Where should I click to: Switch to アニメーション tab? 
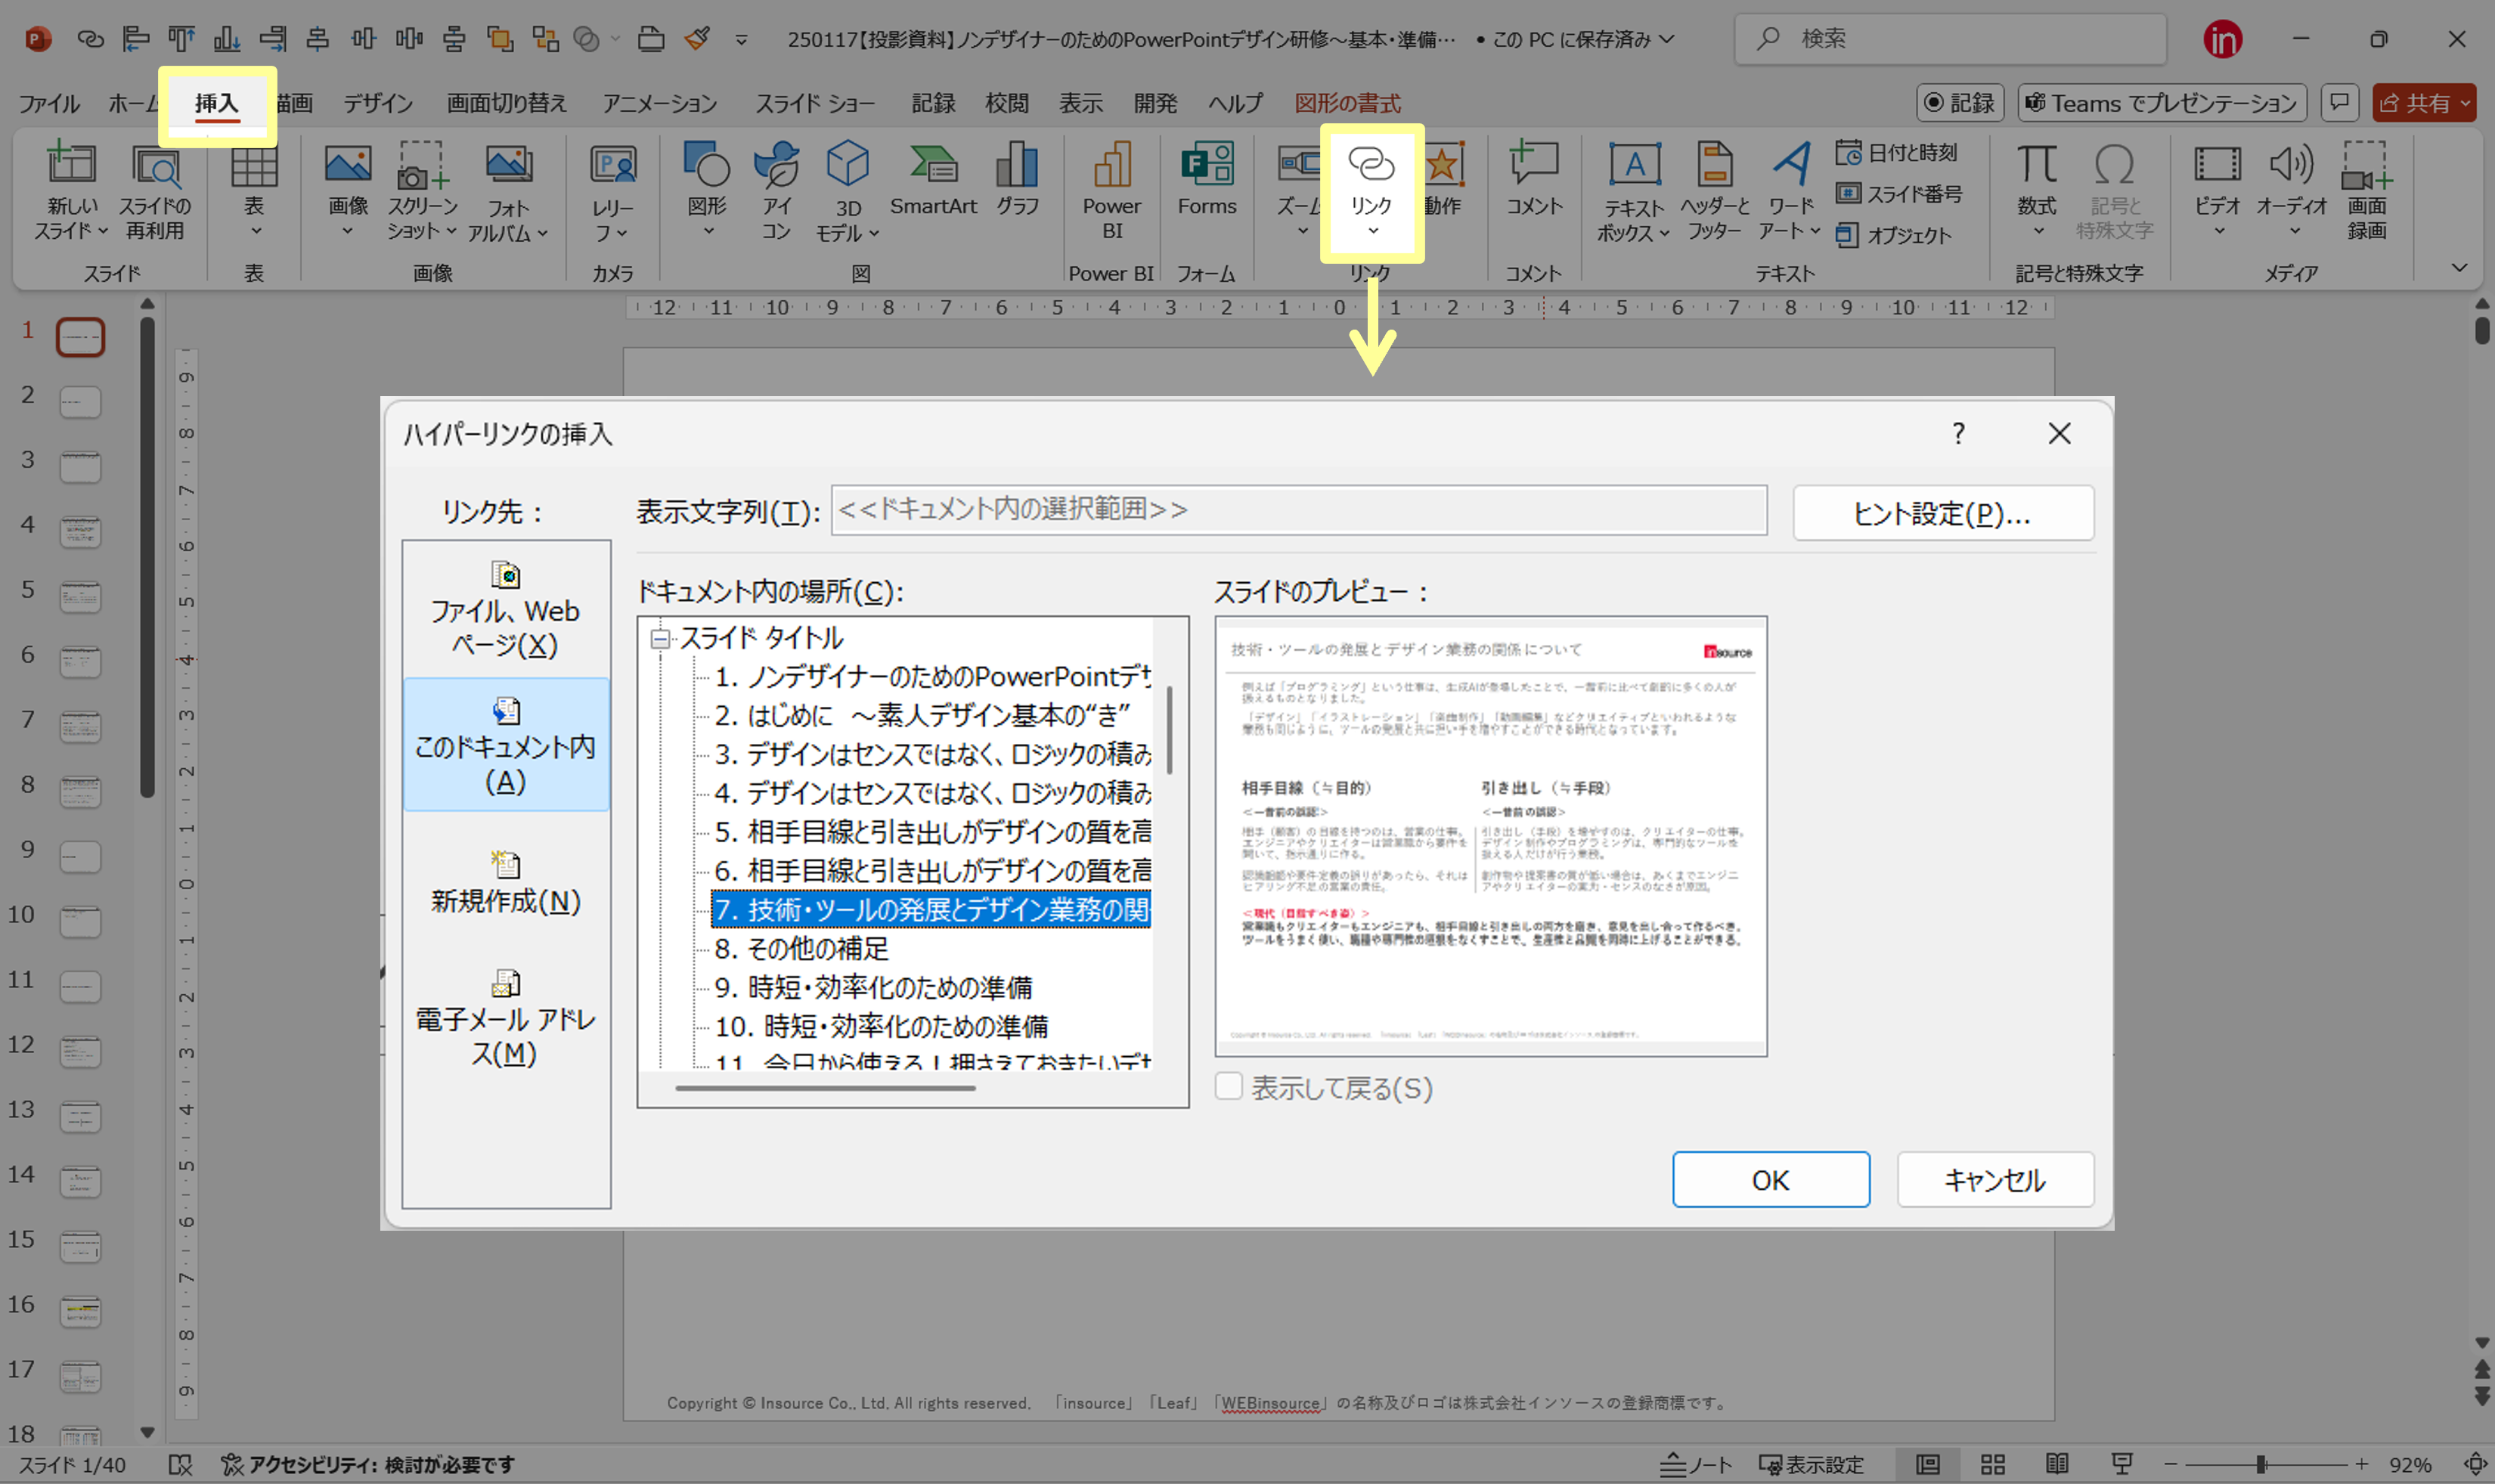660,103
